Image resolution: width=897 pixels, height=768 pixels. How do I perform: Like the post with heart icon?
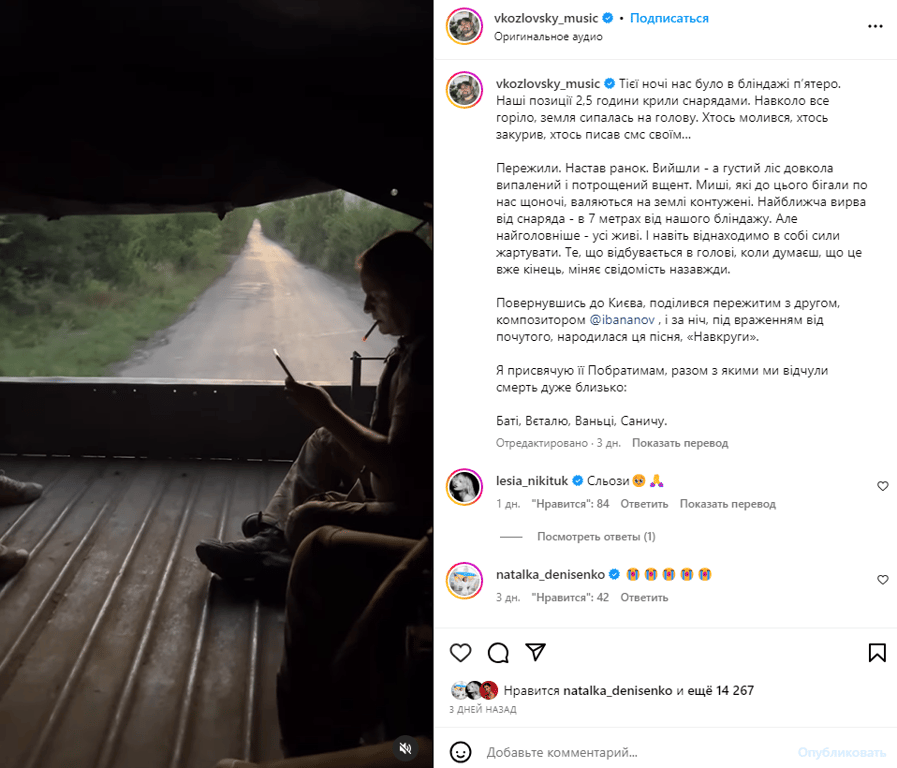[x=461, y=652]
